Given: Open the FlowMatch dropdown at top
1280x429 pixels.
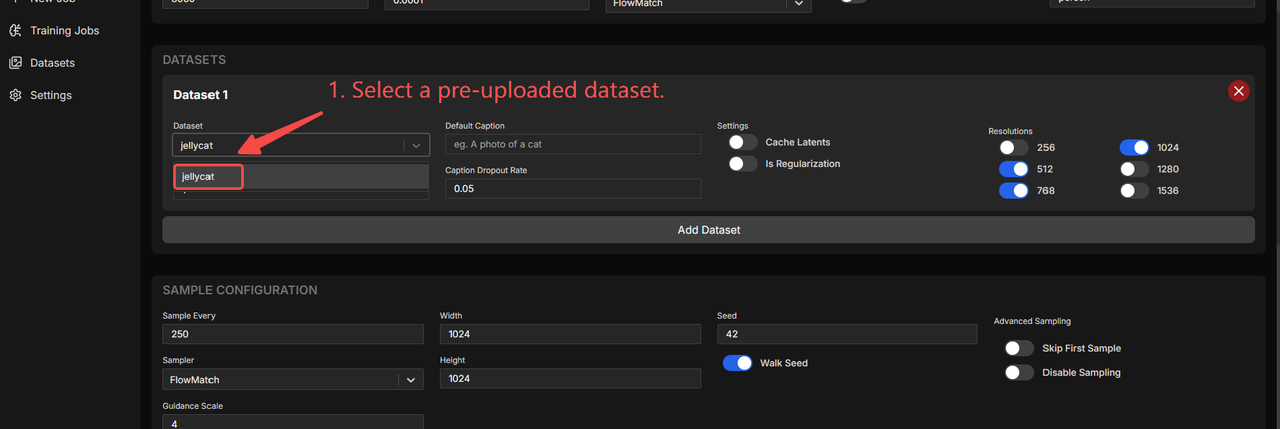Looking at the screenshot, I should pyautogui.click(x=708, y=4).
